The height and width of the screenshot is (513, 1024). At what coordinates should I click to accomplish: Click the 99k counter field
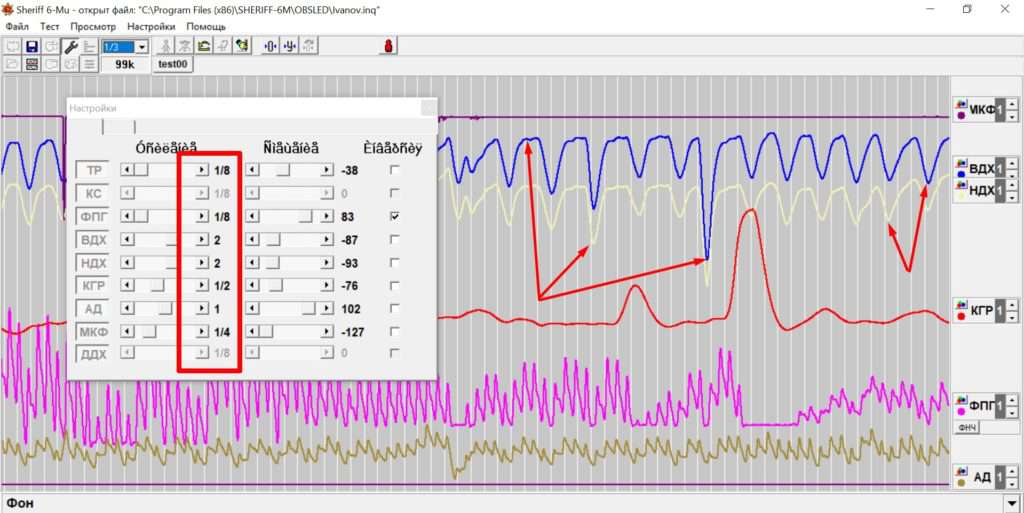(125, 64)
